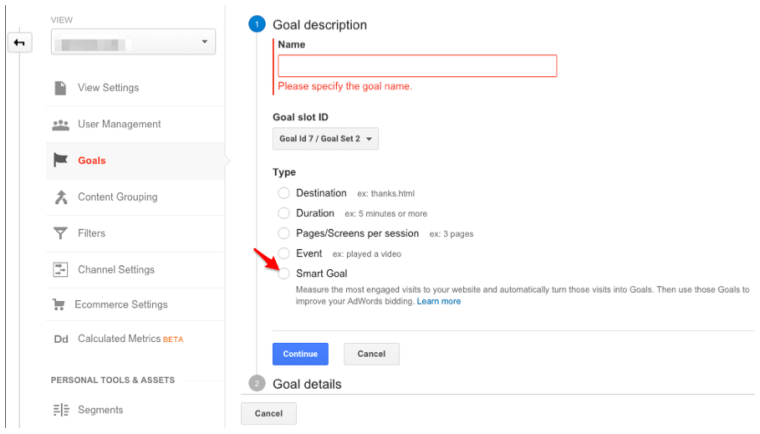Expand the Goal details step
The width and height of the screenshot is (760, 434).
click(x=306, y=384)
